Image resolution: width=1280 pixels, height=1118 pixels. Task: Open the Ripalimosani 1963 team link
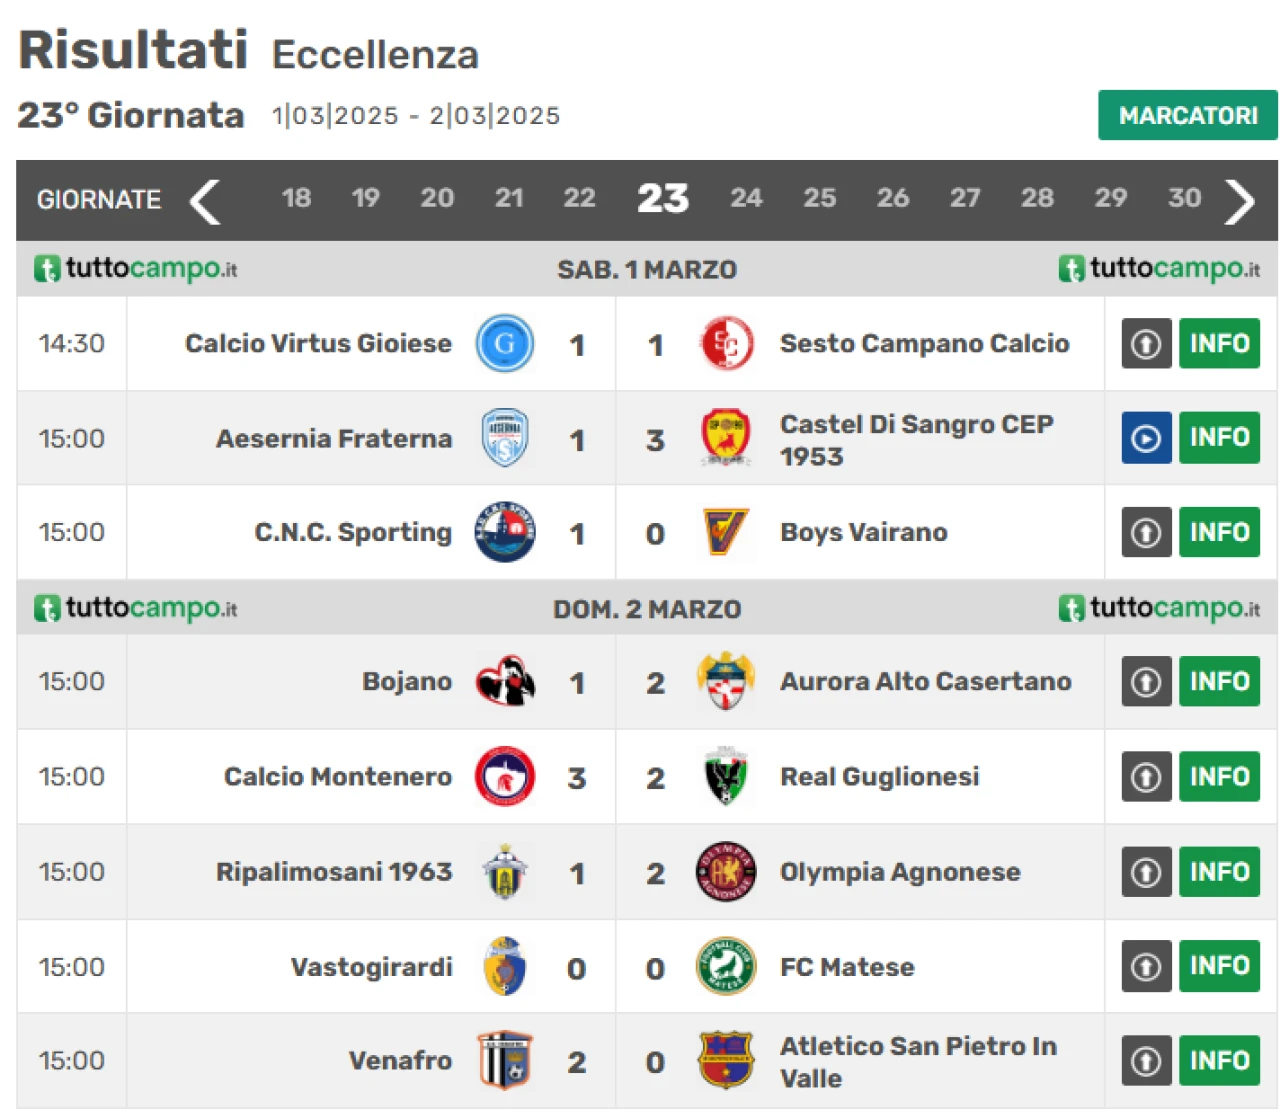334,872
